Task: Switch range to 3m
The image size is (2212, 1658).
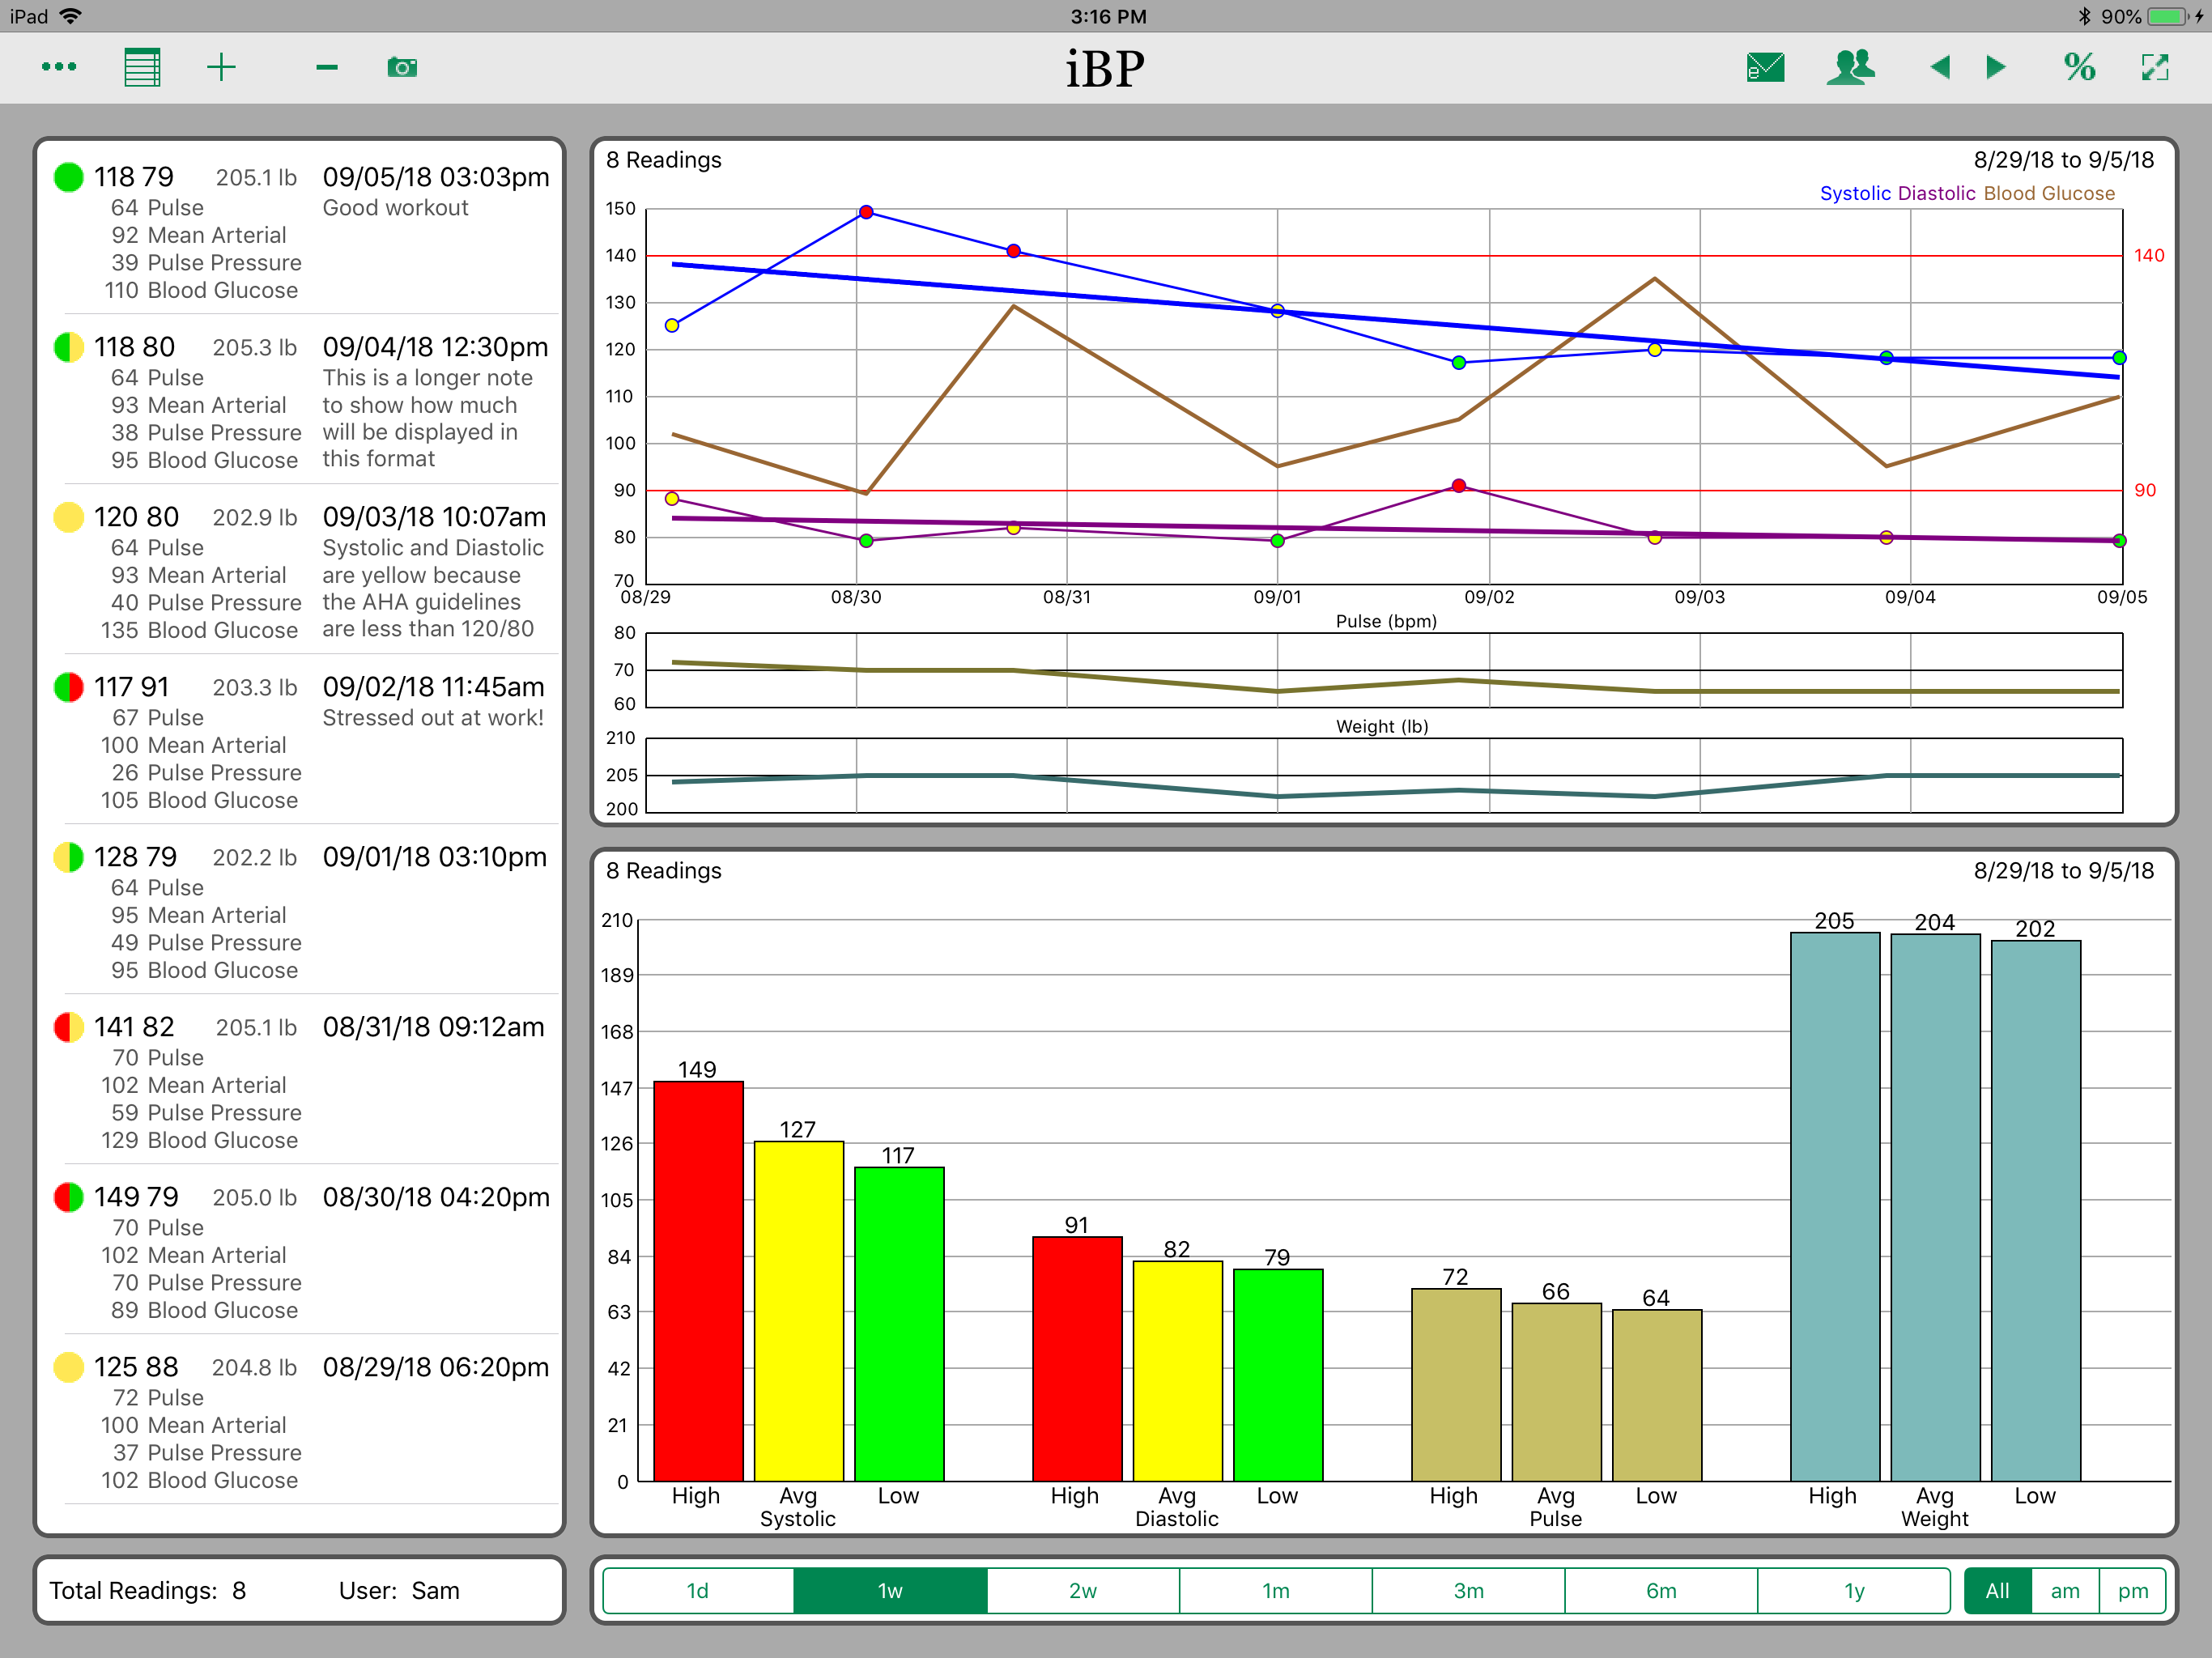Action: pyautogui.click(x=1468, y=1590)
